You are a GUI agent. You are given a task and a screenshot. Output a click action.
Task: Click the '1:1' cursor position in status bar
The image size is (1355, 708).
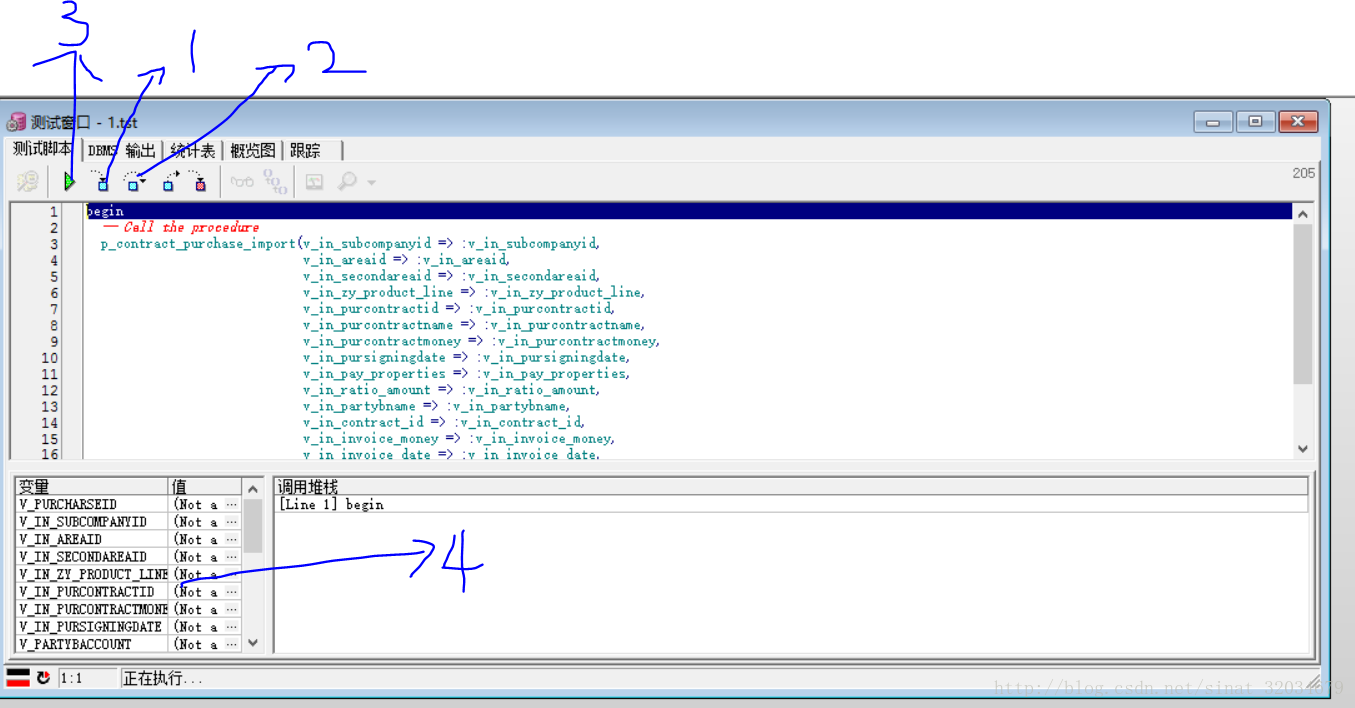72,678
